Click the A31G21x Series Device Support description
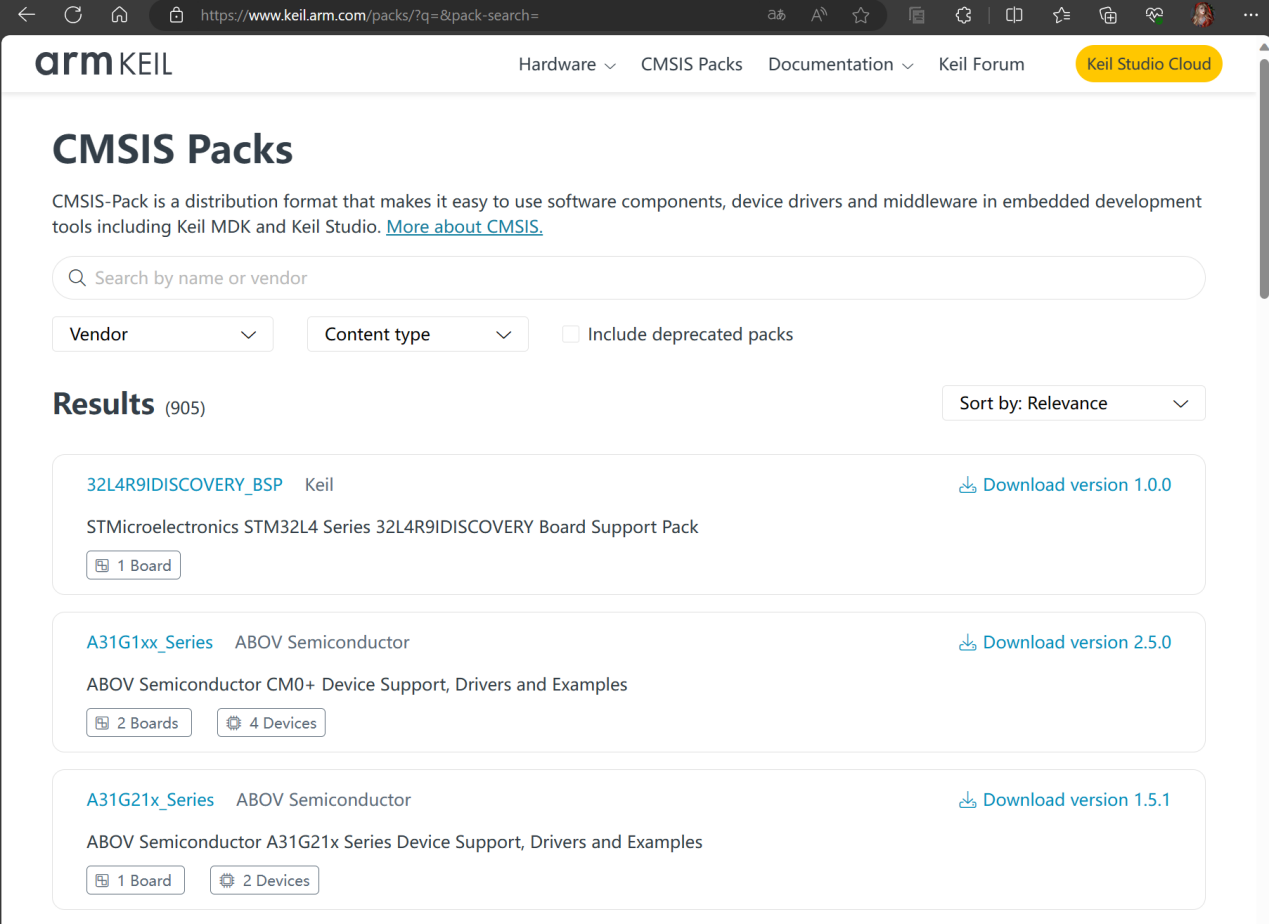This screenshot has height=924, width=1269. tap(395, 842)
